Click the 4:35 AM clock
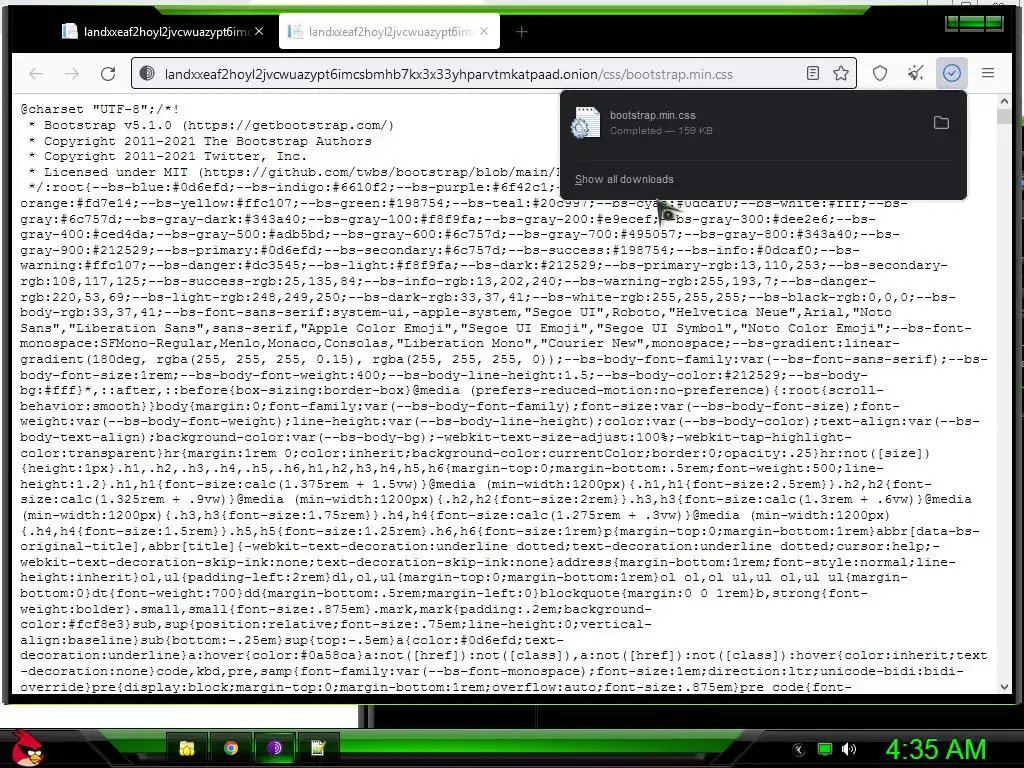 (936, 749)
